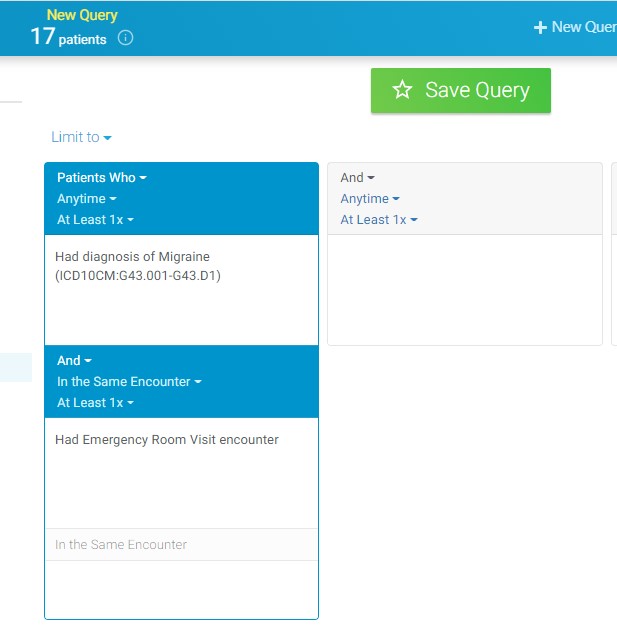Open And dropdown above Emergency Room criterion
617x635 pixels.
click(74, 361)
